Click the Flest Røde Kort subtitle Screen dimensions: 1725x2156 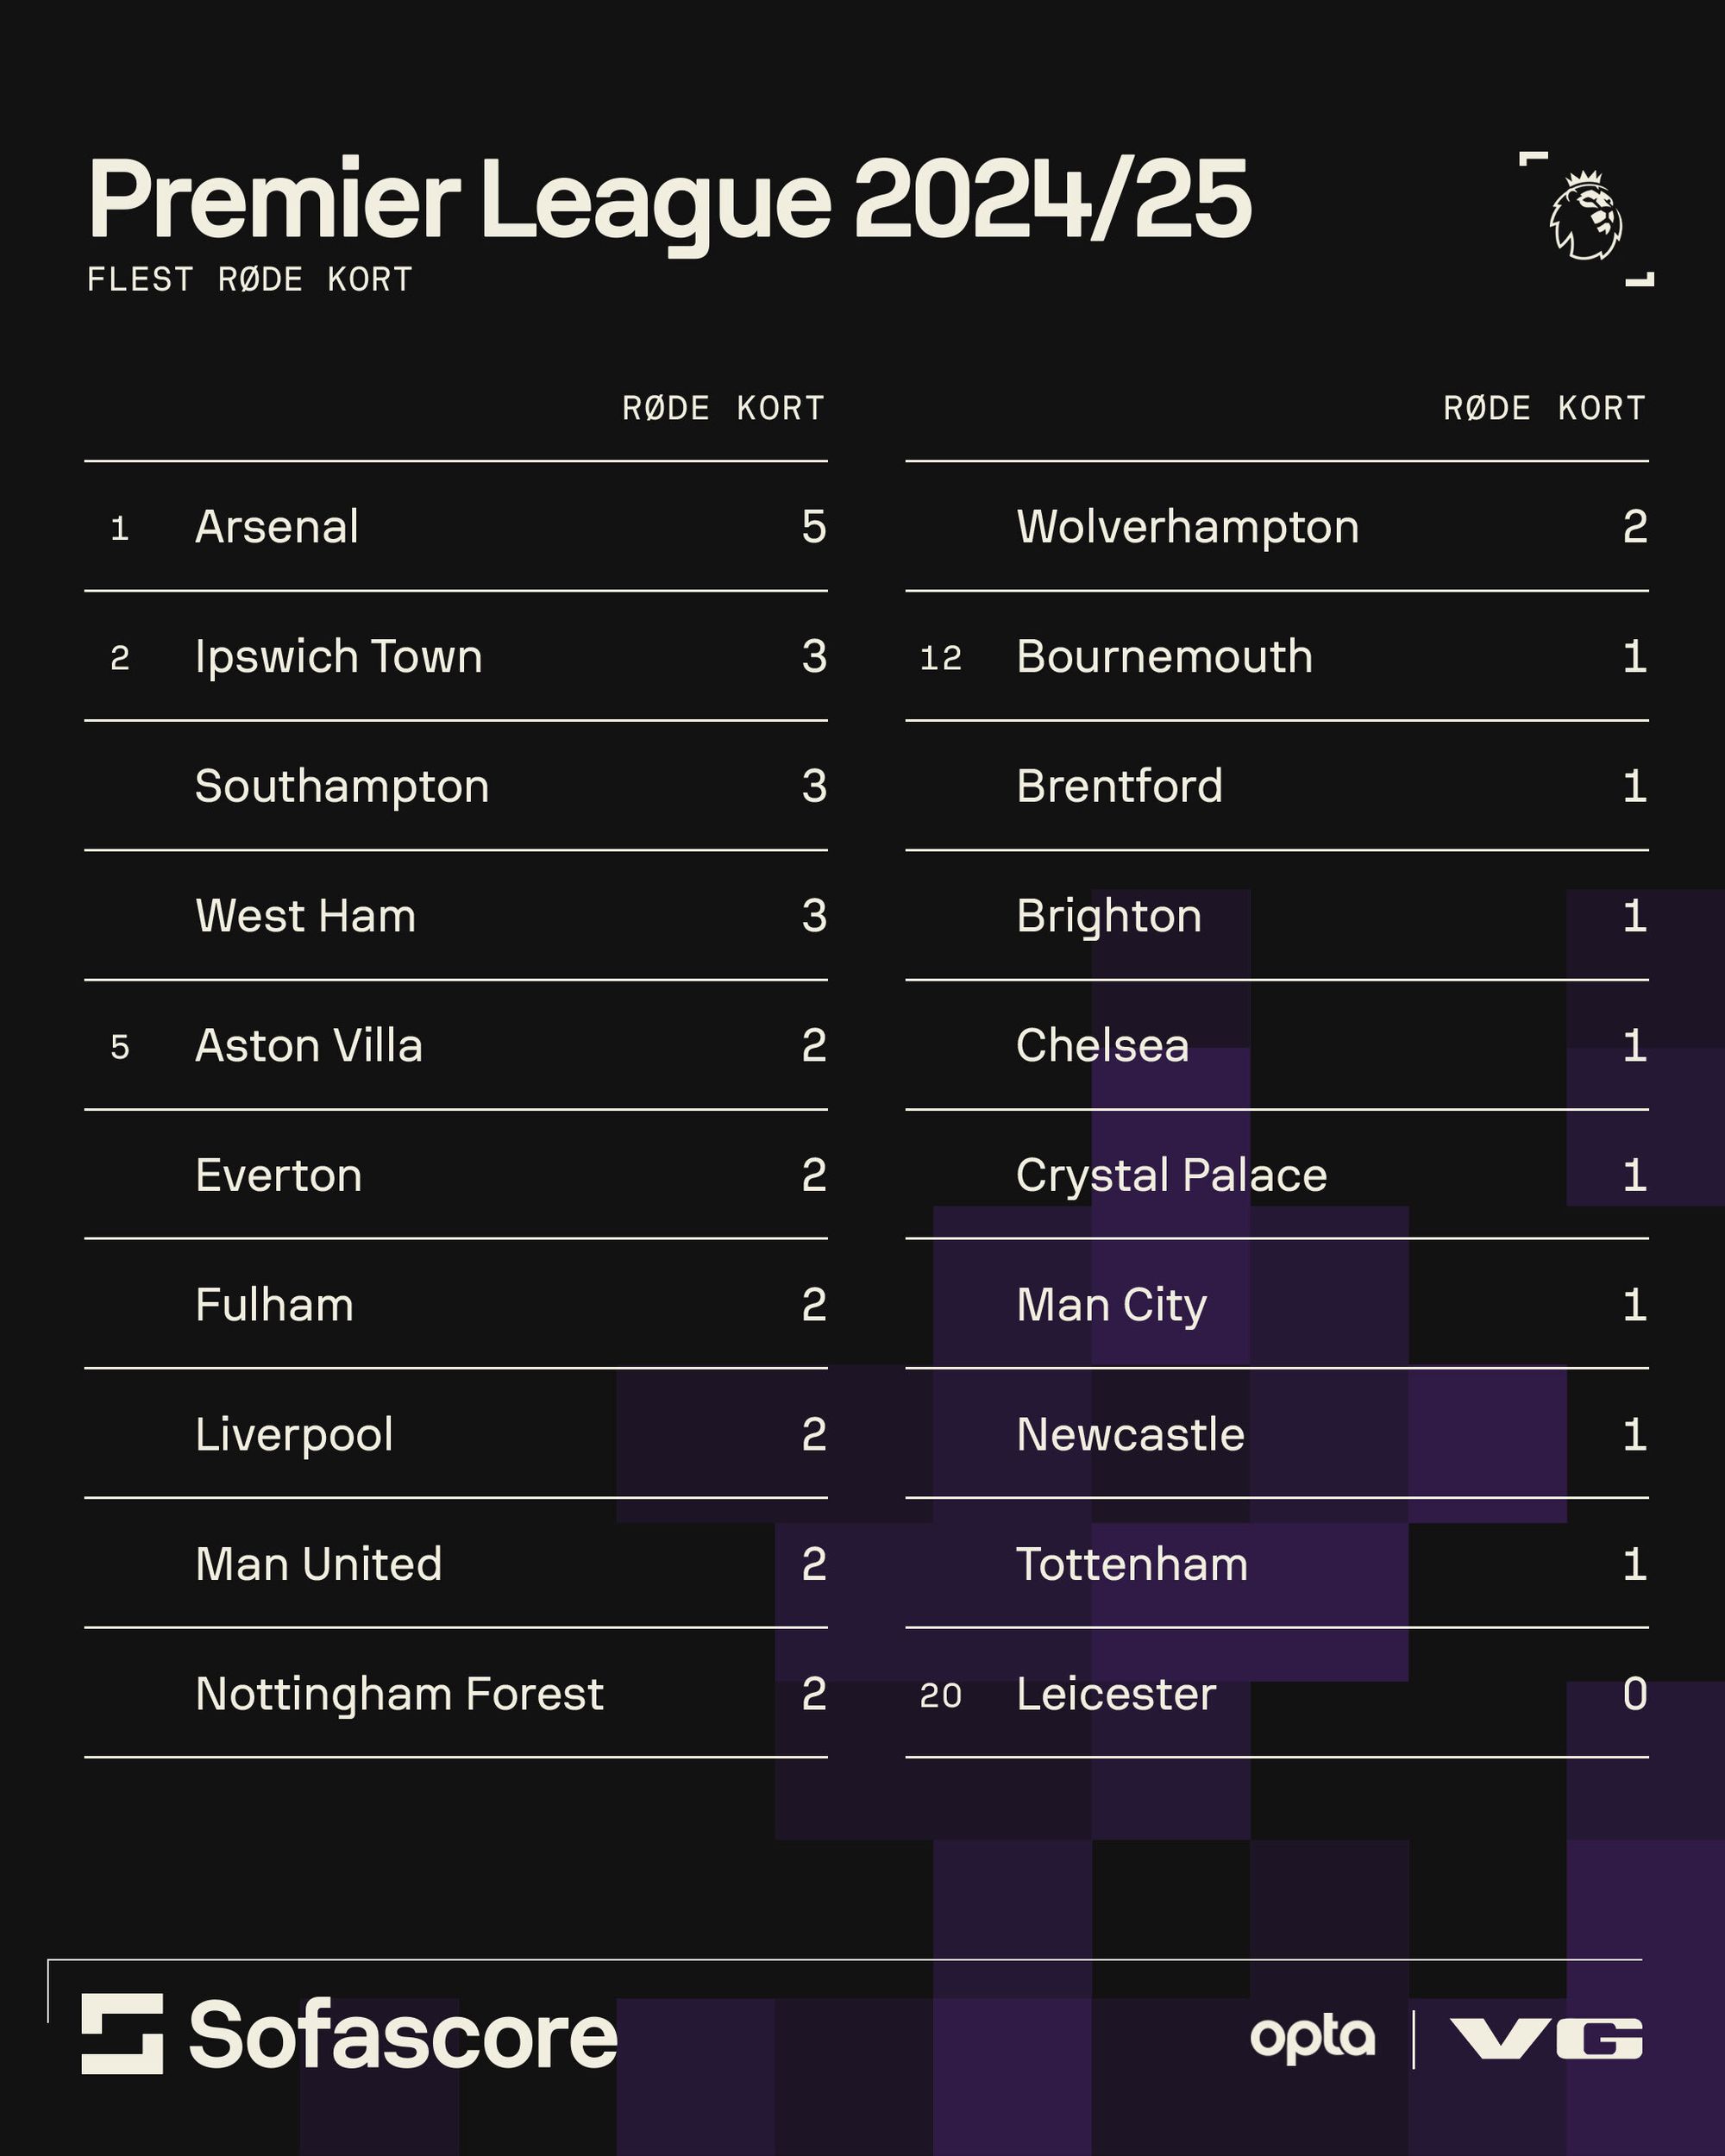click(250, 280)
